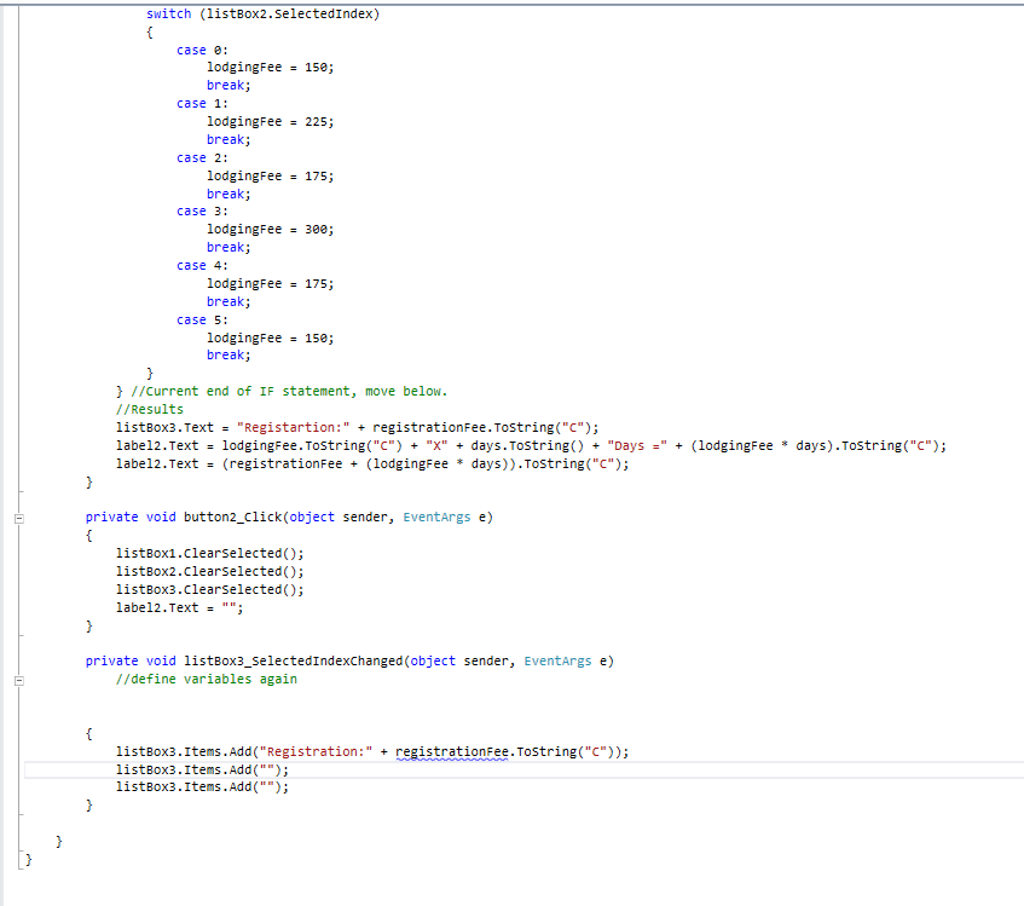Collapse the button2_Click method using its fold marker
The height and width of the screenshot is (906, 1024).
click(17, 520)
